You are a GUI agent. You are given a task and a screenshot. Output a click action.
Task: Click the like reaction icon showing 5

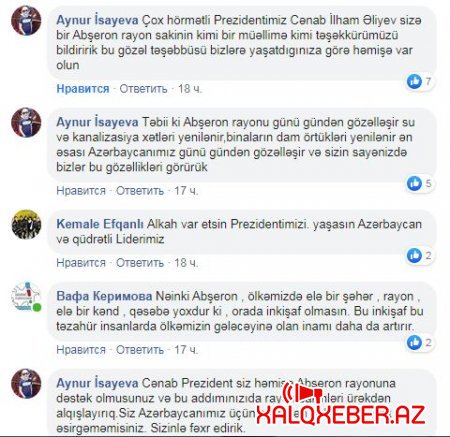pyautogui.click(x=414, y=183)
